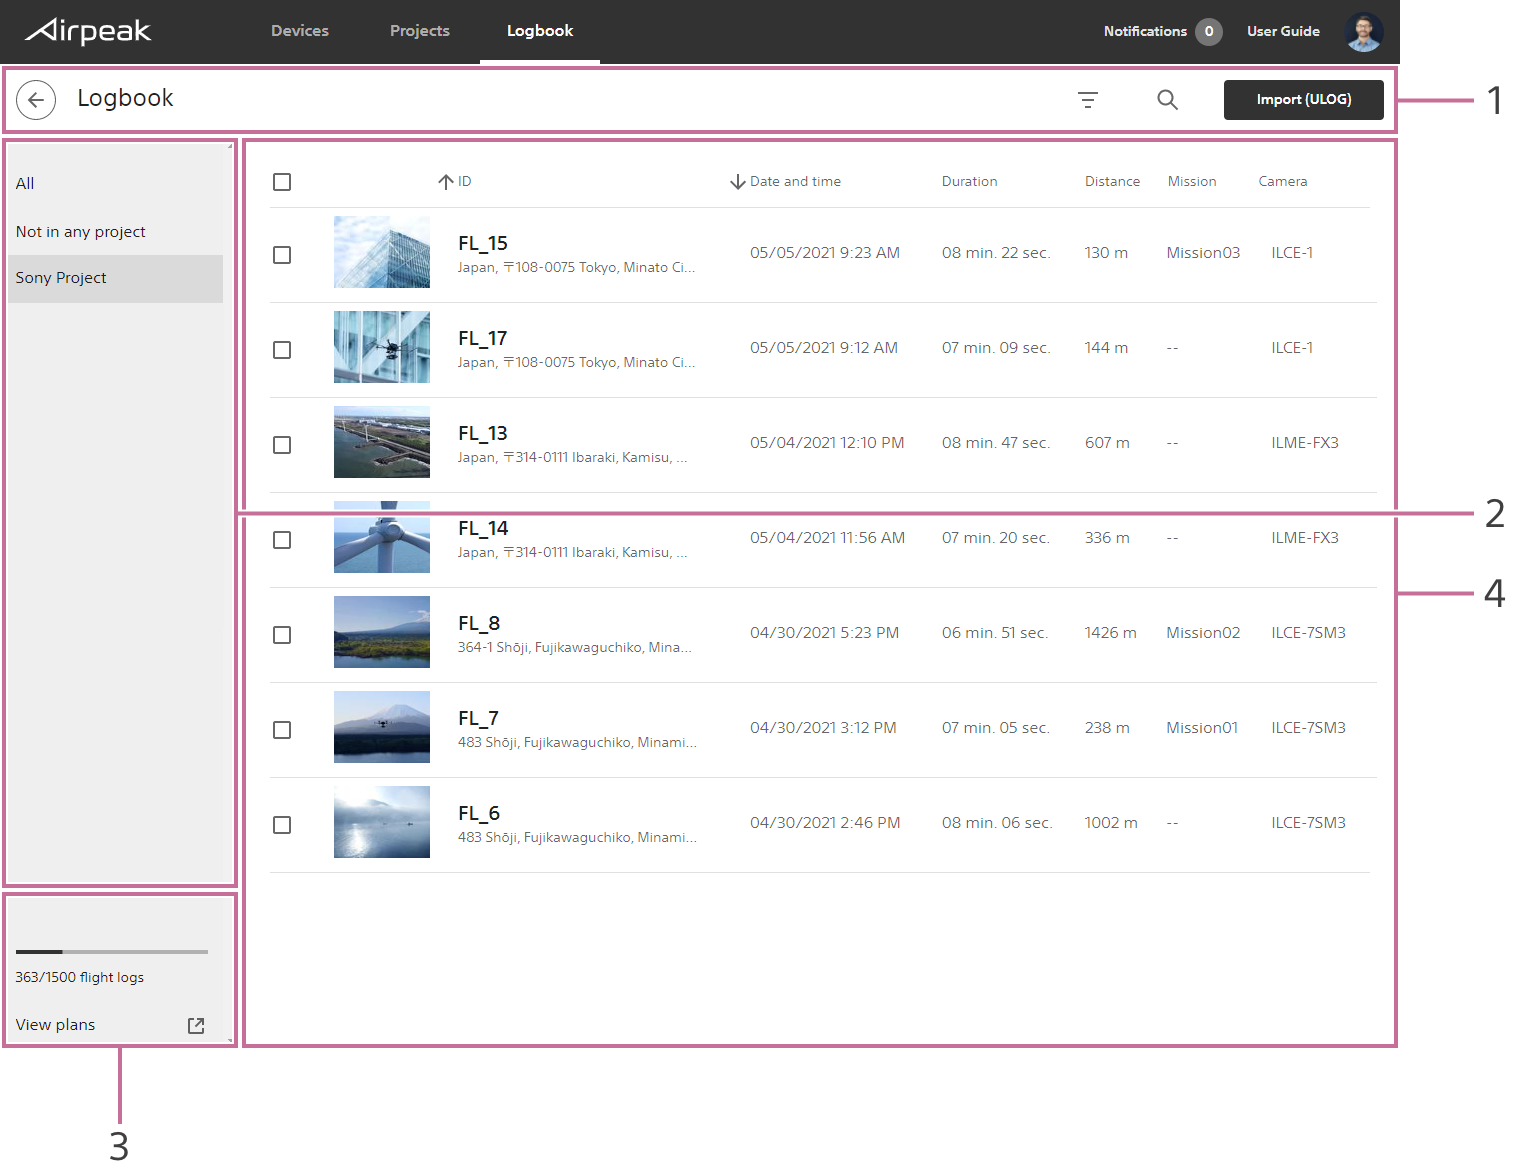1520x1170 pixels.
Task: Click the flight logs usage progress bar
Action: click(x=111, y=951)
